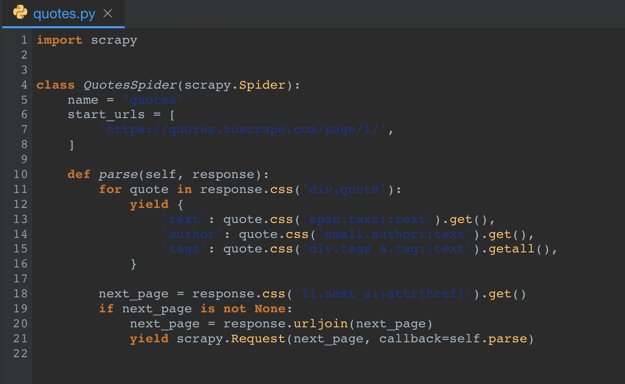Click 'callback=self.parse' on line 21
The width and height of the screenshot is (625, 384).
(453, 339)
